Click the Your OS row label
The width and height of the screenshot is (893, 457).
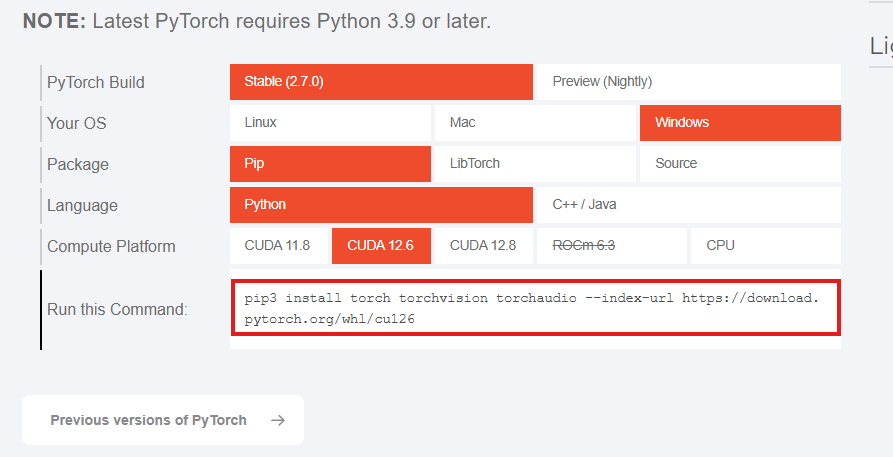(76, 123)
